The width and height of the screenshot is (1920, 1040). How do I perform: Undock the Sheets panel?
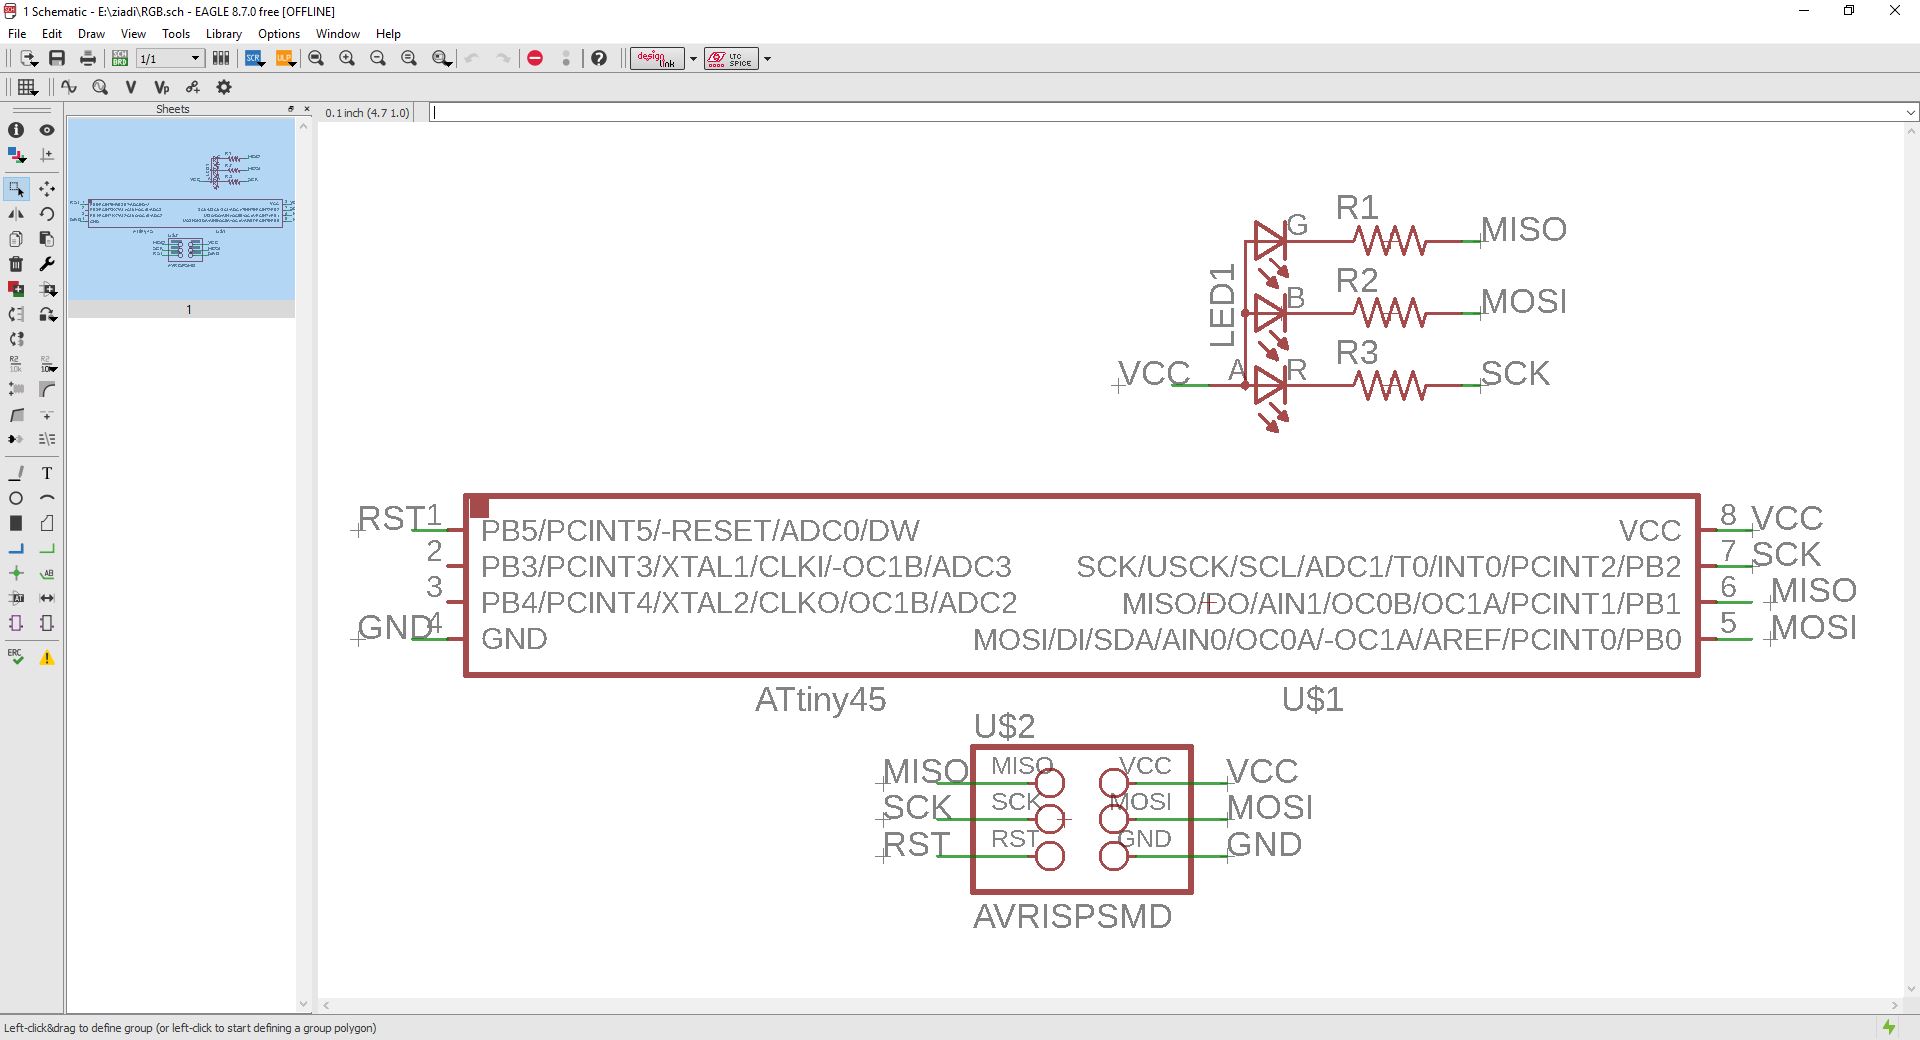(x=291, y=109)
